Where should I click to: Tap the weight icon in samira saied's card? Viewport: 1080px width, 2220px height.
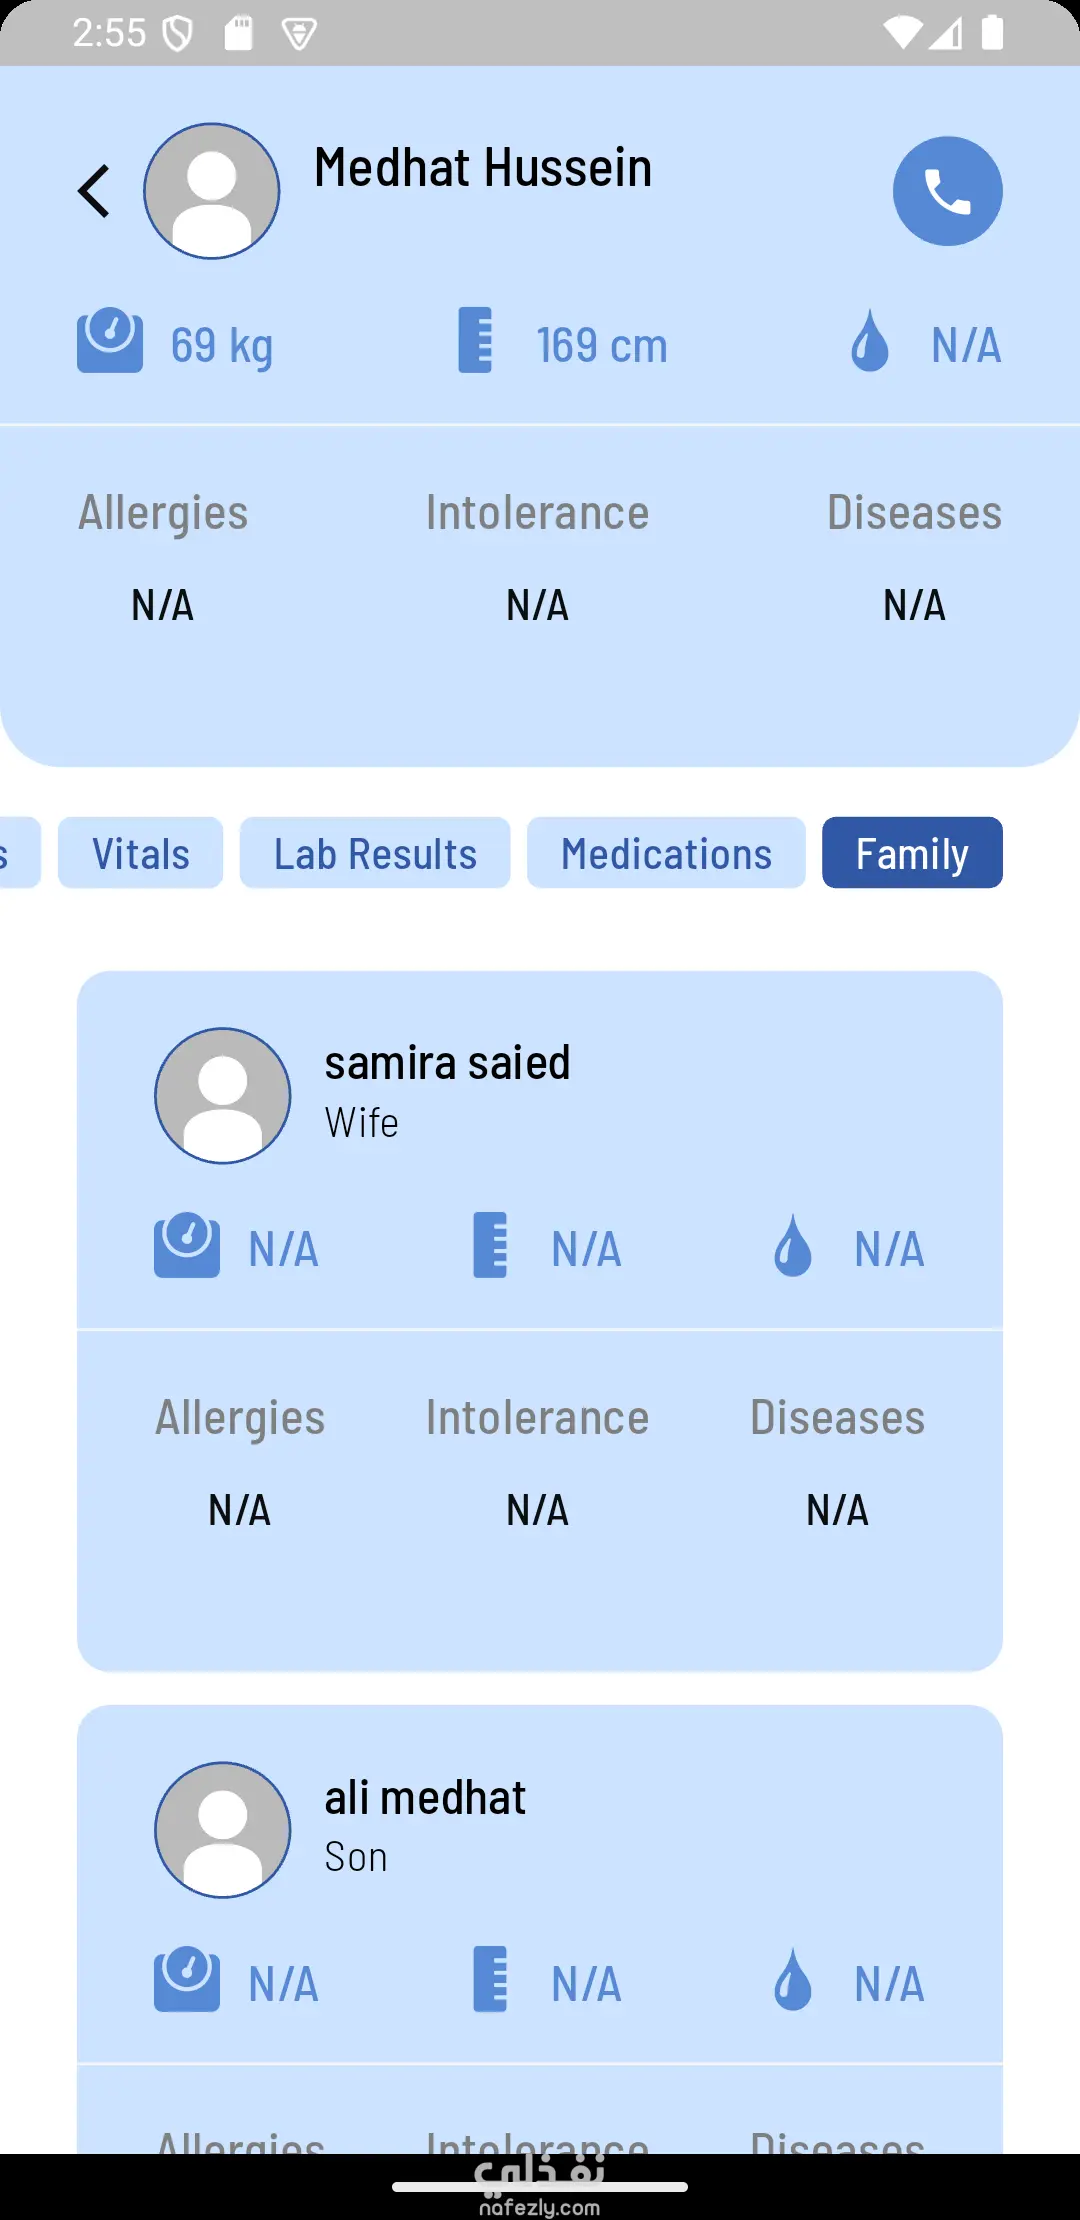point(187,1245)
